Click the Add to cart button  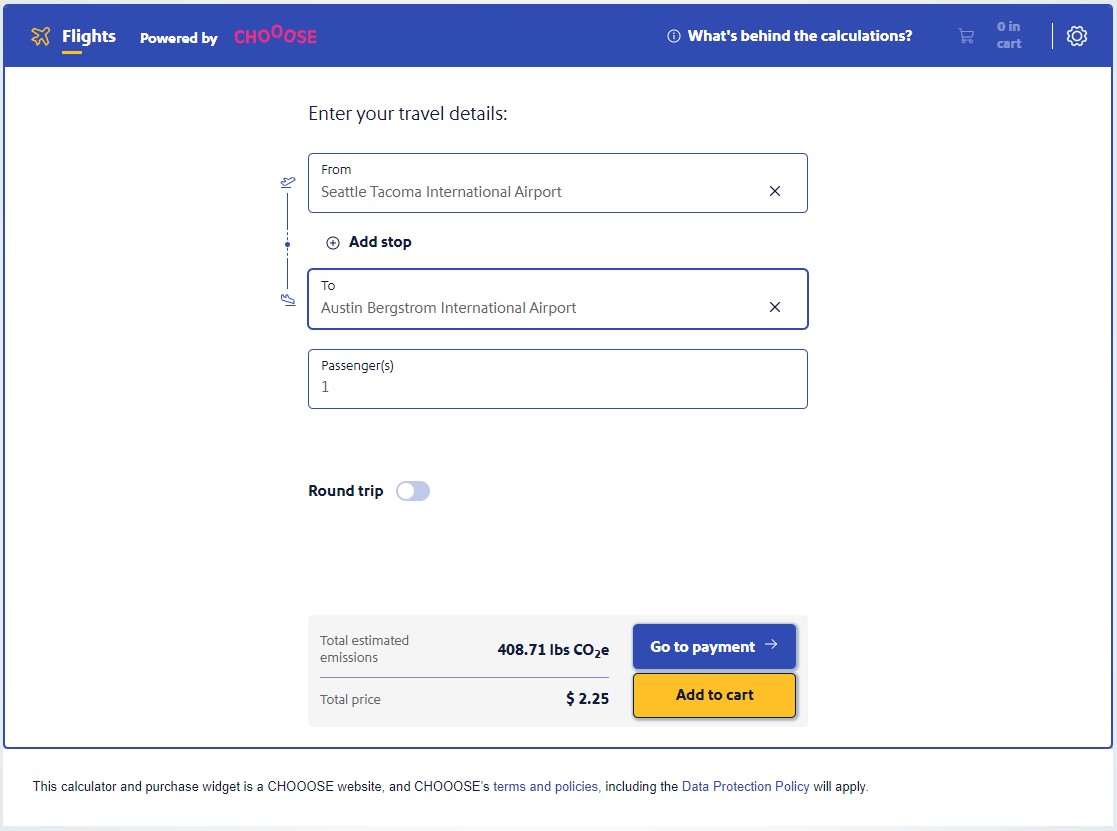pyautogui.click(x=714, y=694)
